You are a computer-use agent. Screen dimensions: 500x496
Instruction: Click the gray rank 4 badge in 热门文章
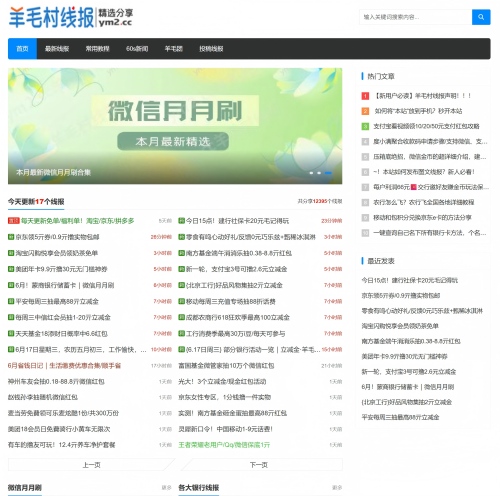click(x=365, y=142)
